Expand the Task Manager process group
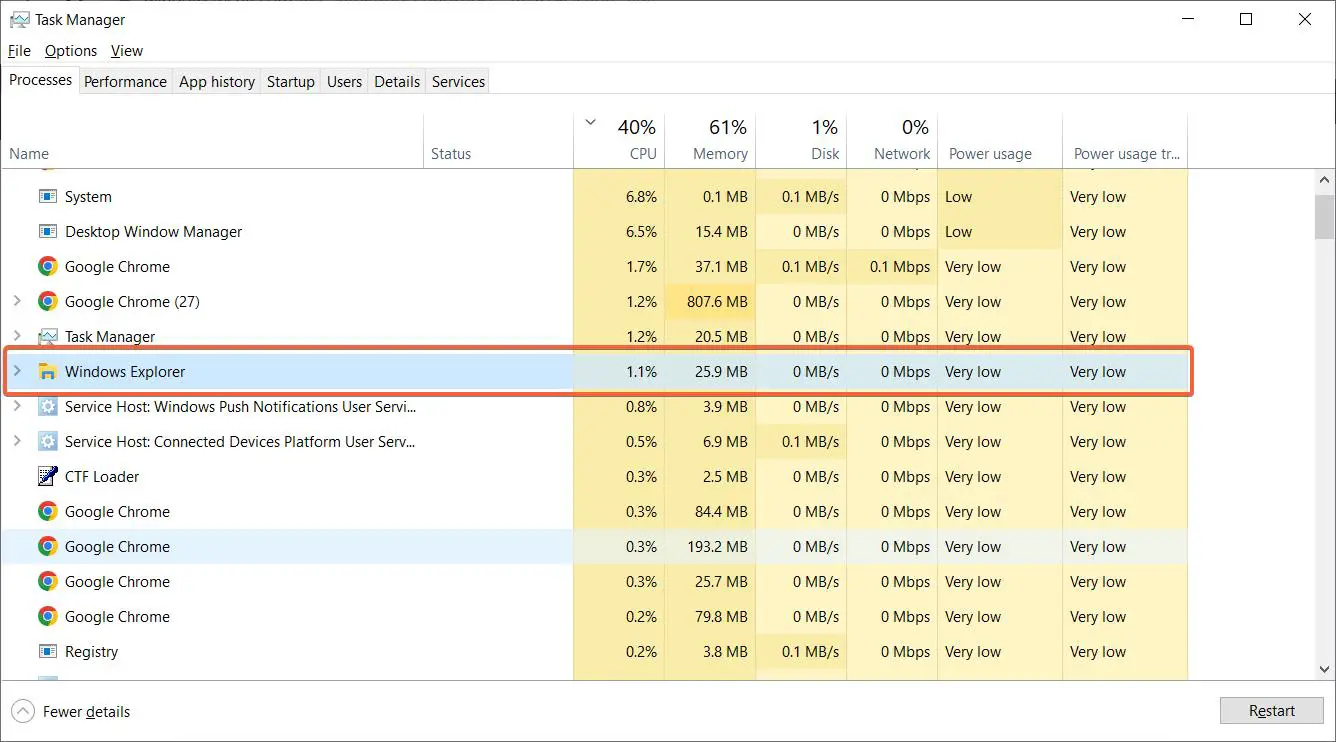The height and width of the screenshot is (742, 1336). 16,336
